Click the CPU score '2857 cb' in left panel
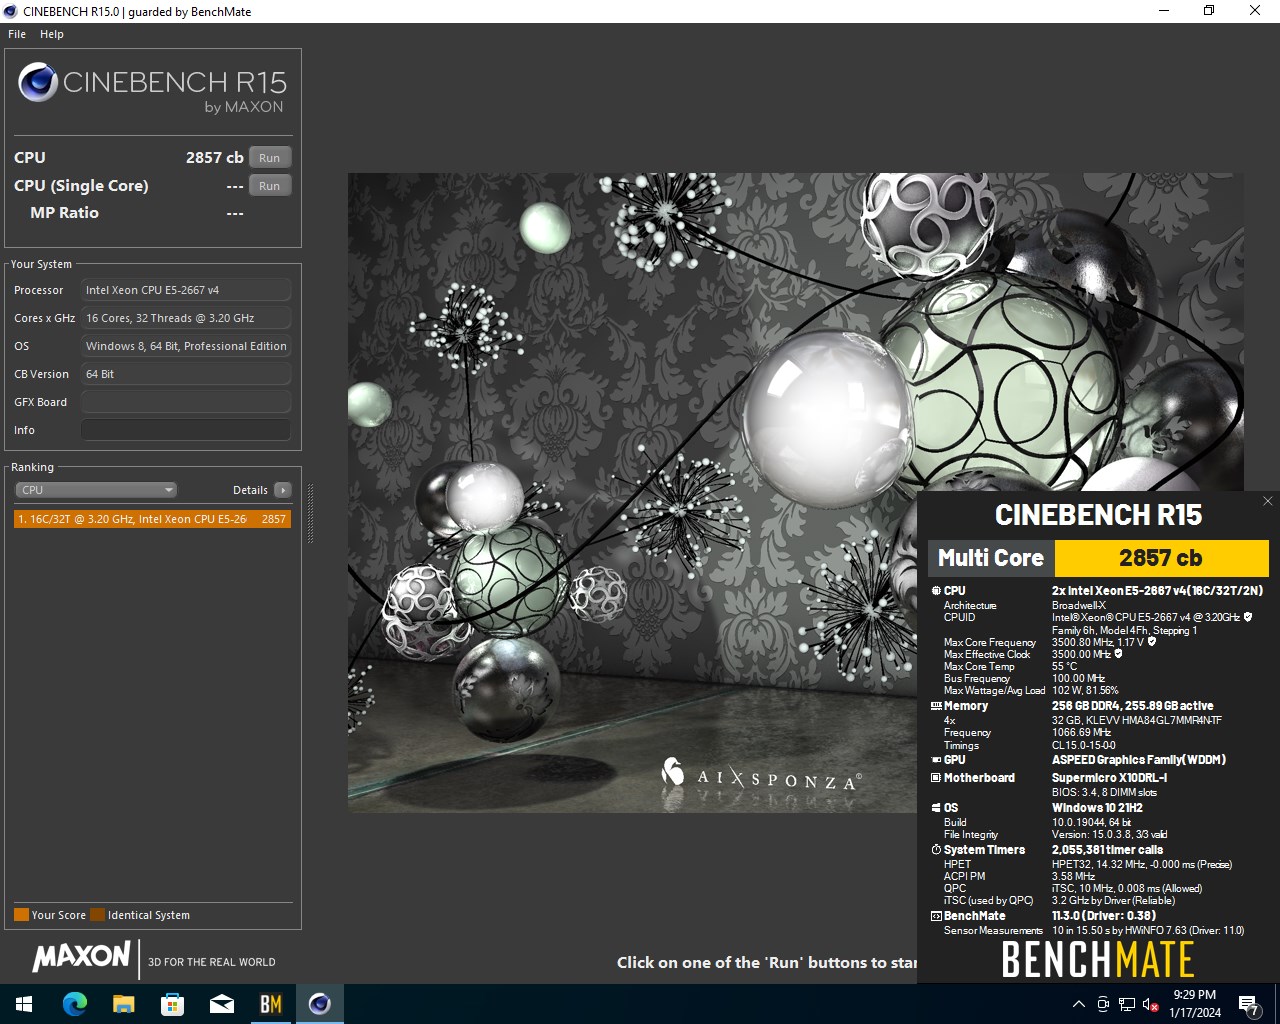 [x=215, y=158]
